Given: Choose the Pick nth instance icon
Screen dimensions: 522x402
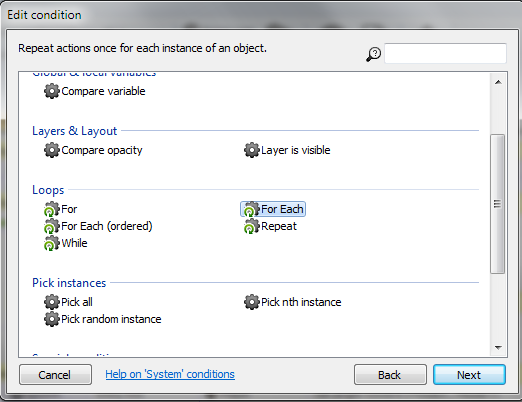Looking at the screenshot, I should coord(252,302).
